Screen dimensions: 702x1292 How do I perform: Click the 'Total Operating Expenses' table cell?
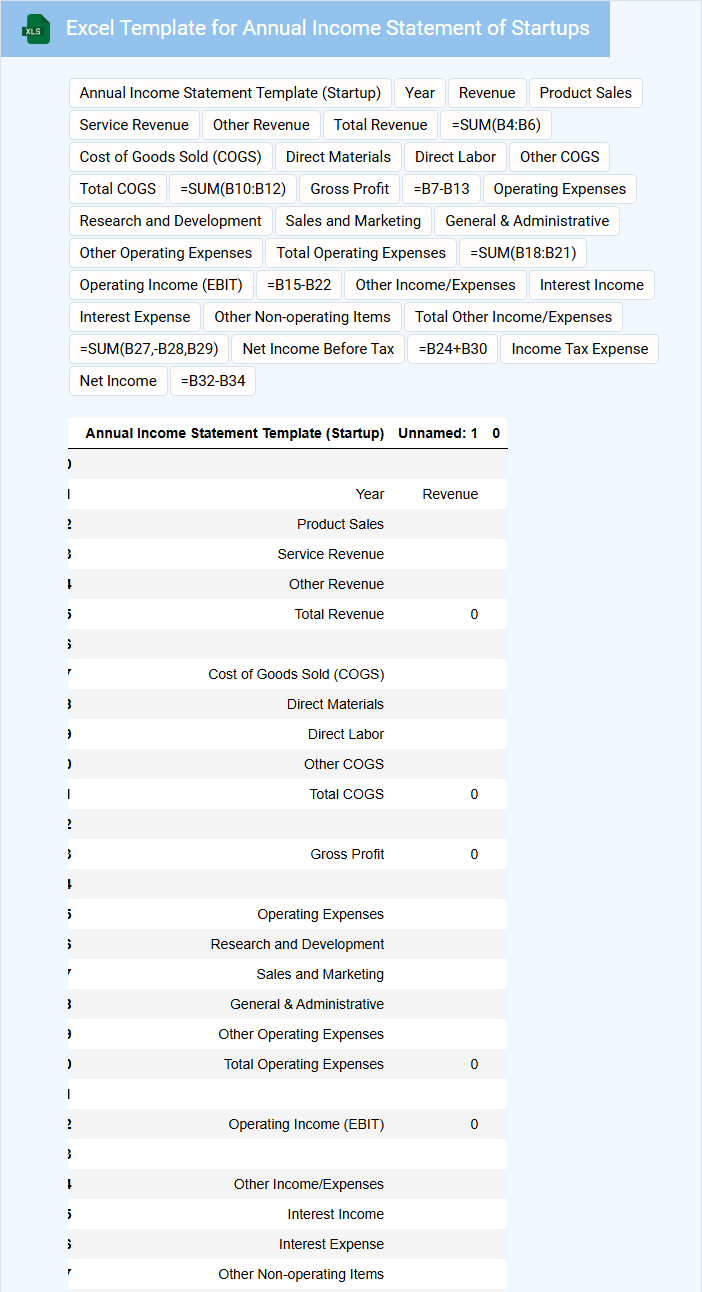click(x=304, y=1064)
